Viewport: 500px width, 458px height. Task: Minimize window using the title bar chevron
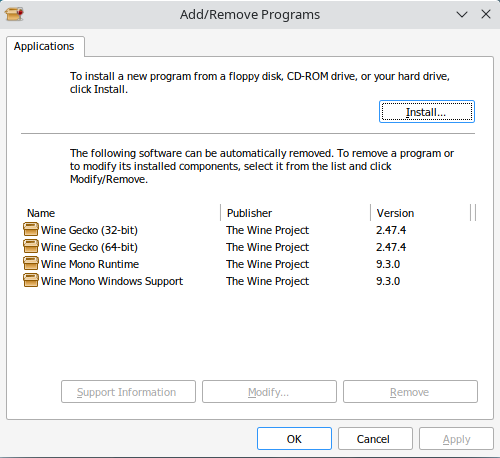(x=462, y=14)
